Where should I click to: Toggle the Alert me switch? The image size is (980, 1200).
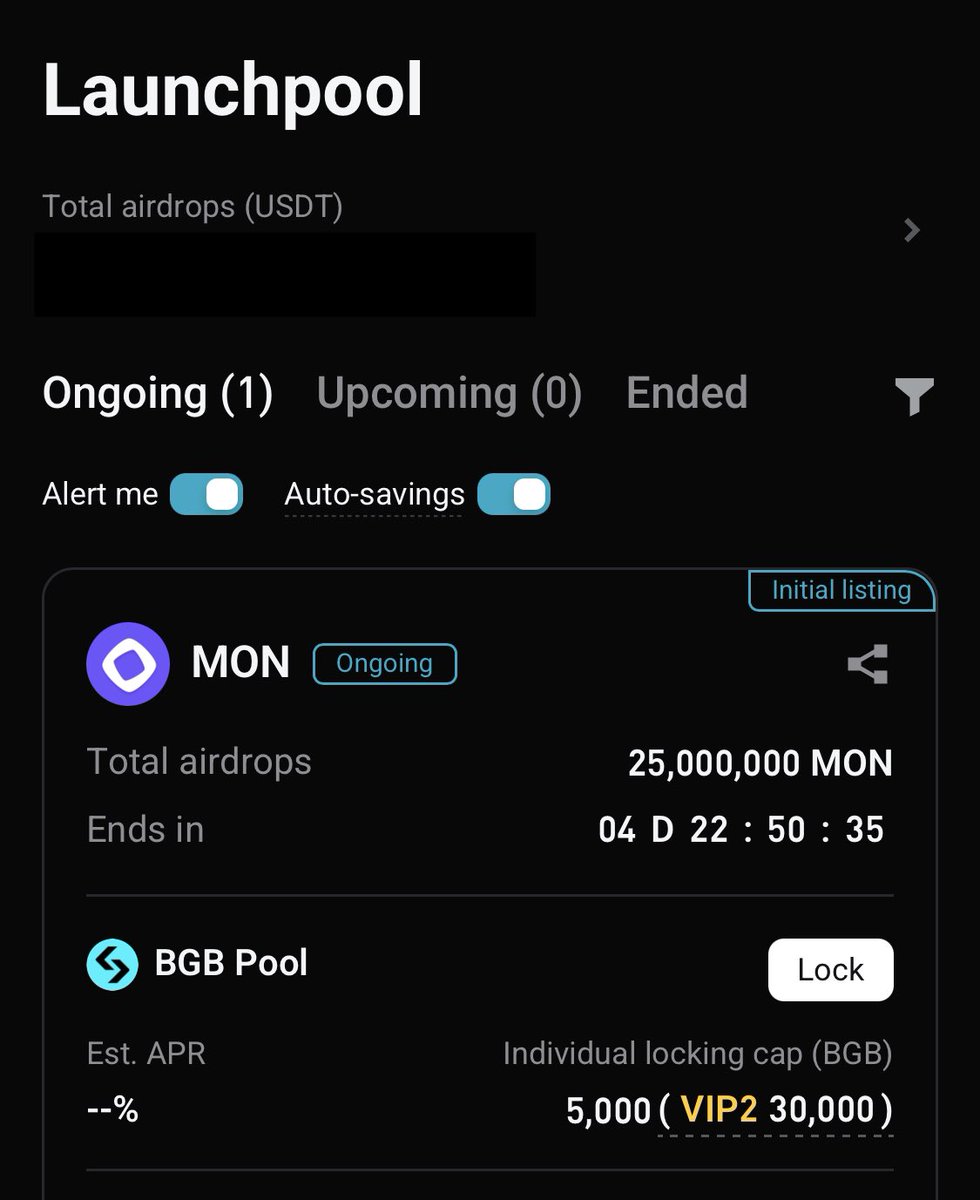click(206, 494)
